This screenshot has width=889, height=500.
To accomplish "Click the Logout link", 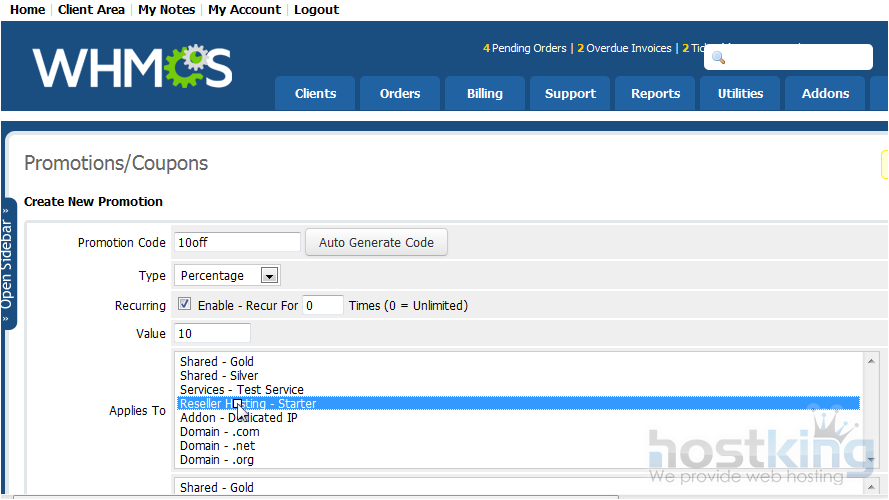I will [x=316, y=10].
